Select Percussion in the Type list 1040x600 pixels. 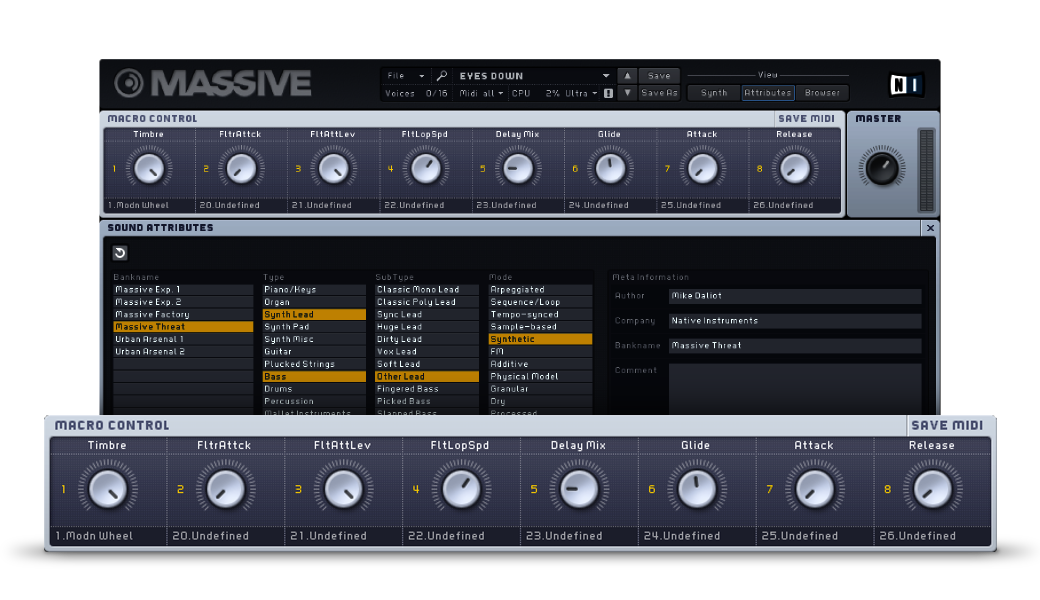314,401
